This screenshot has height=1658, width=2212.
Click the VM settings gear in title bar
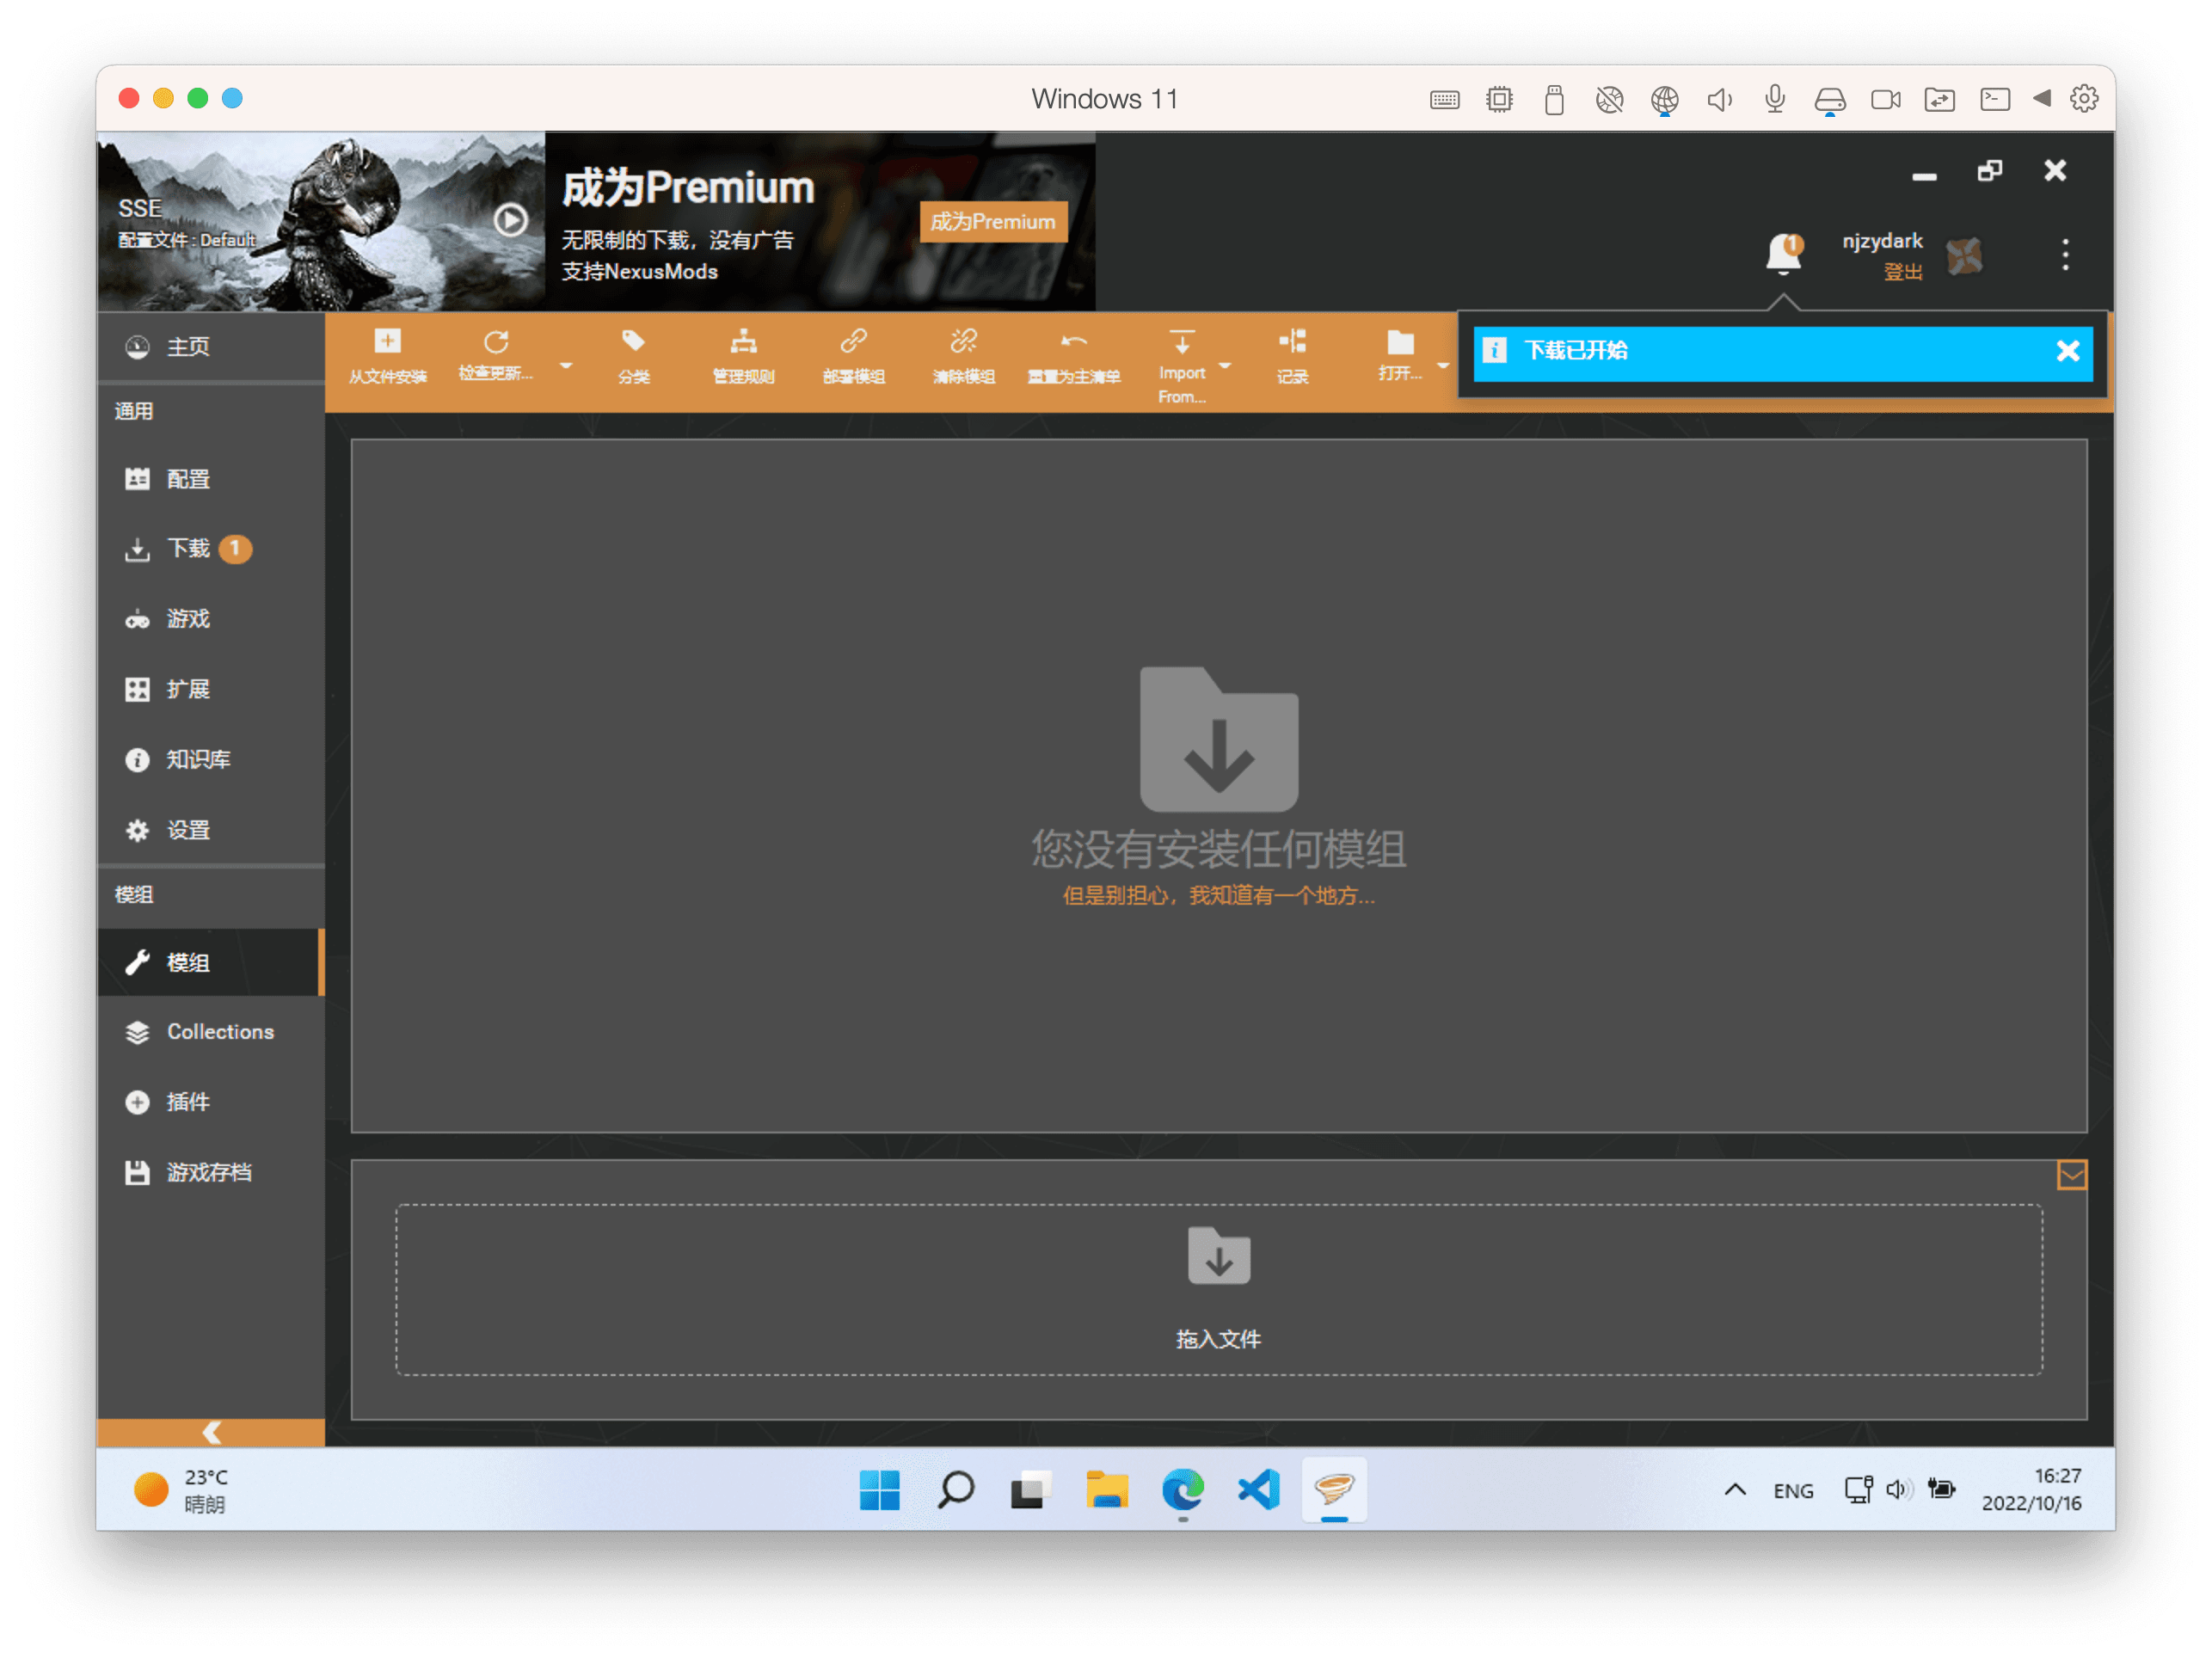[x=2084, y=99]
